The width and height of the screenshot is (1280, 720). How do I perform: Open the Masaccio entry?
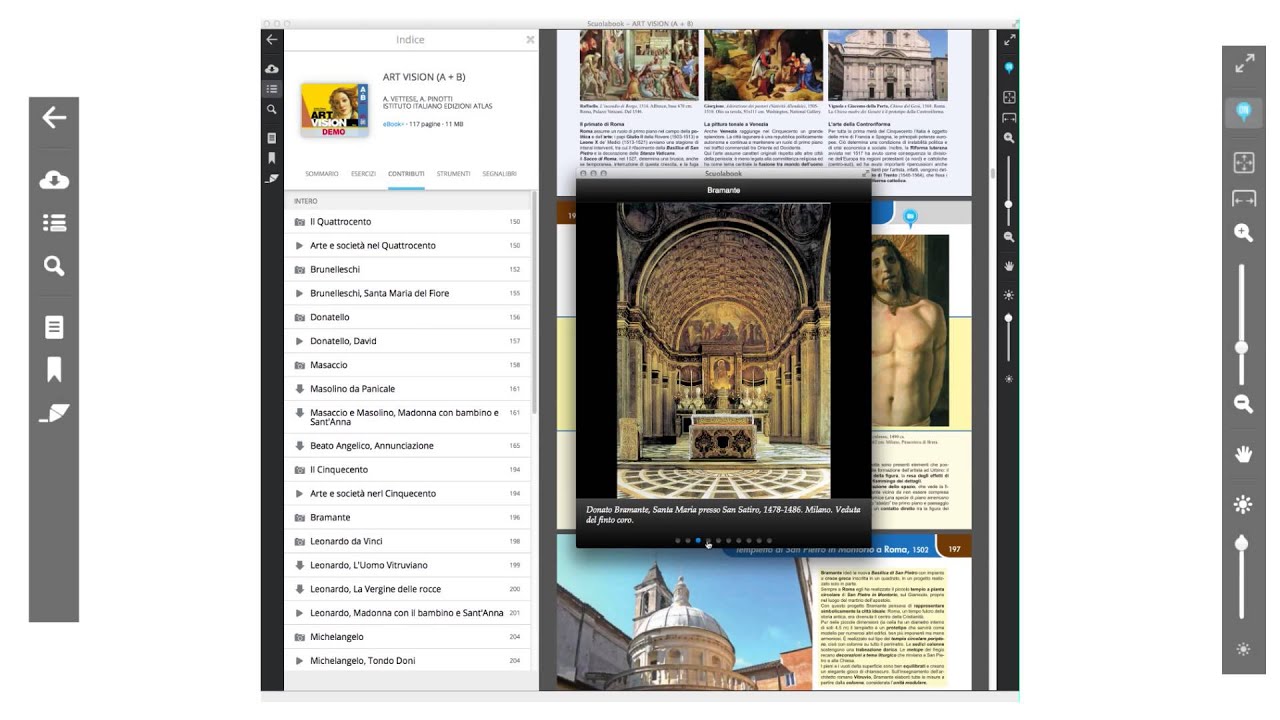[408, 365]
